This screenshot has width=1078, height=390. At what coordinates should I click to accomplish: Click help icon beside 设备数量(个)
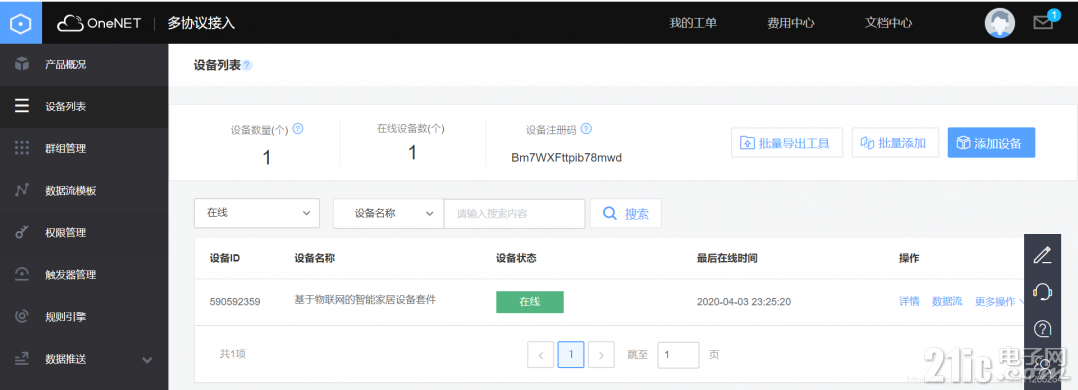(298, 129)
